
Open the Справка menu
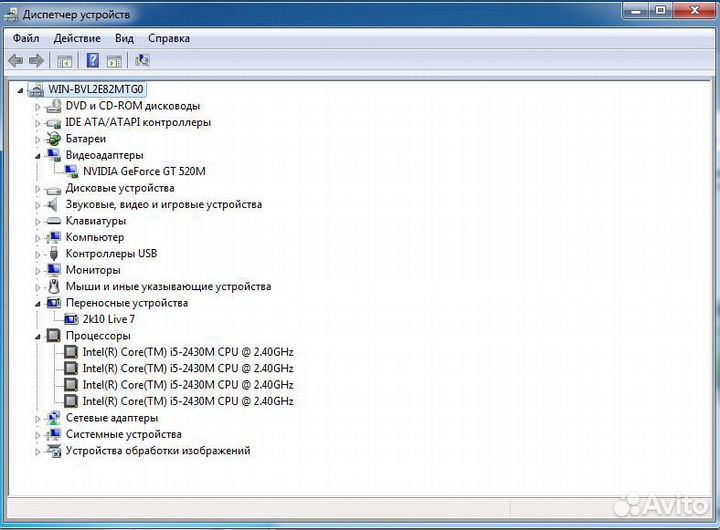pos(169,38)
